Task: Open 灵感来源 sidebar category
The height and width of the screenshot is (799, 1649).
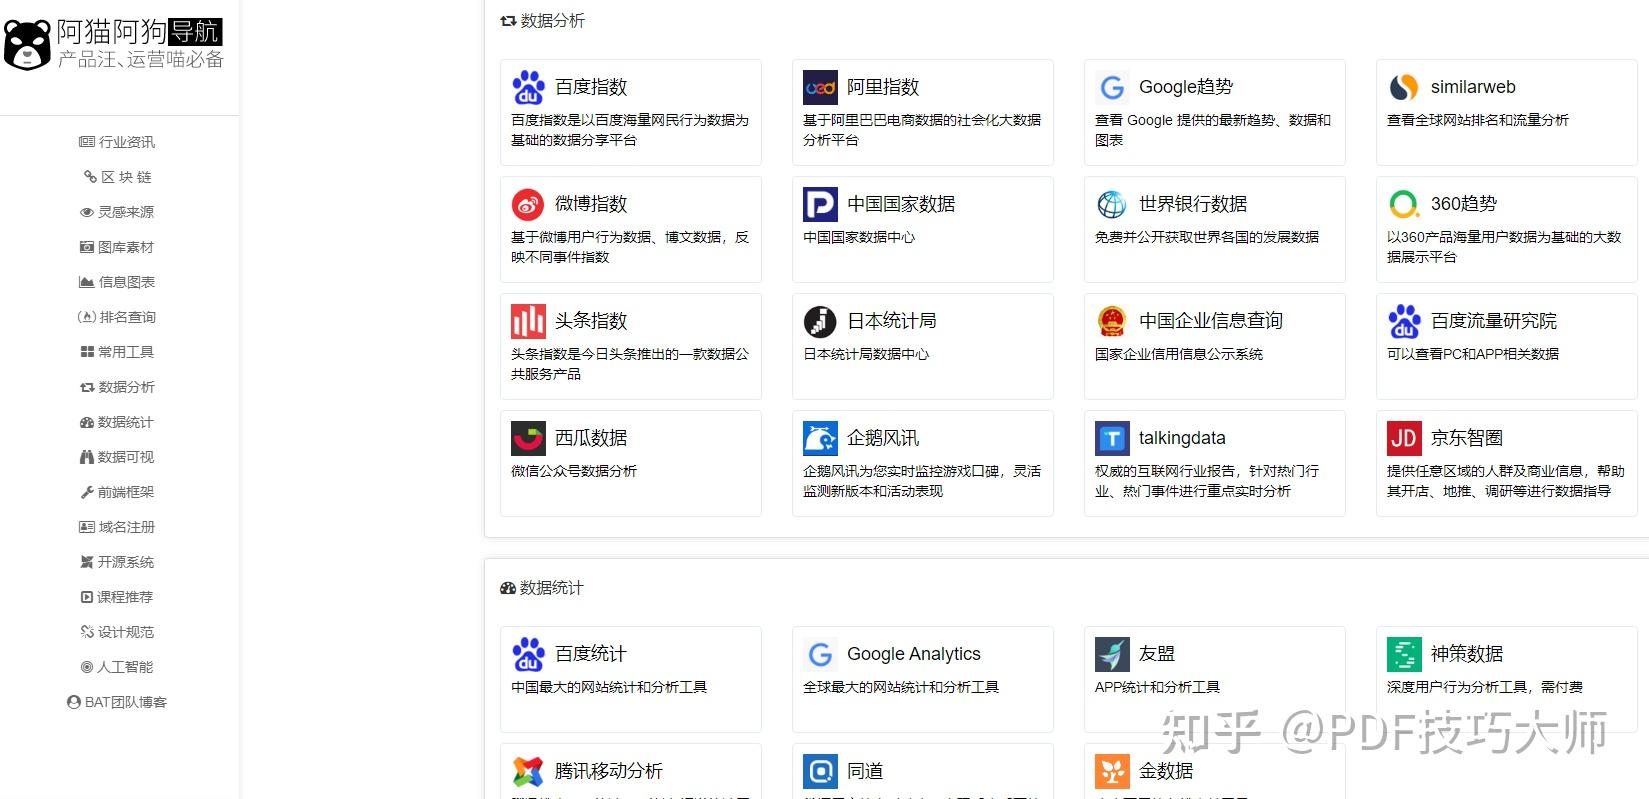Action: pos(117,212)
